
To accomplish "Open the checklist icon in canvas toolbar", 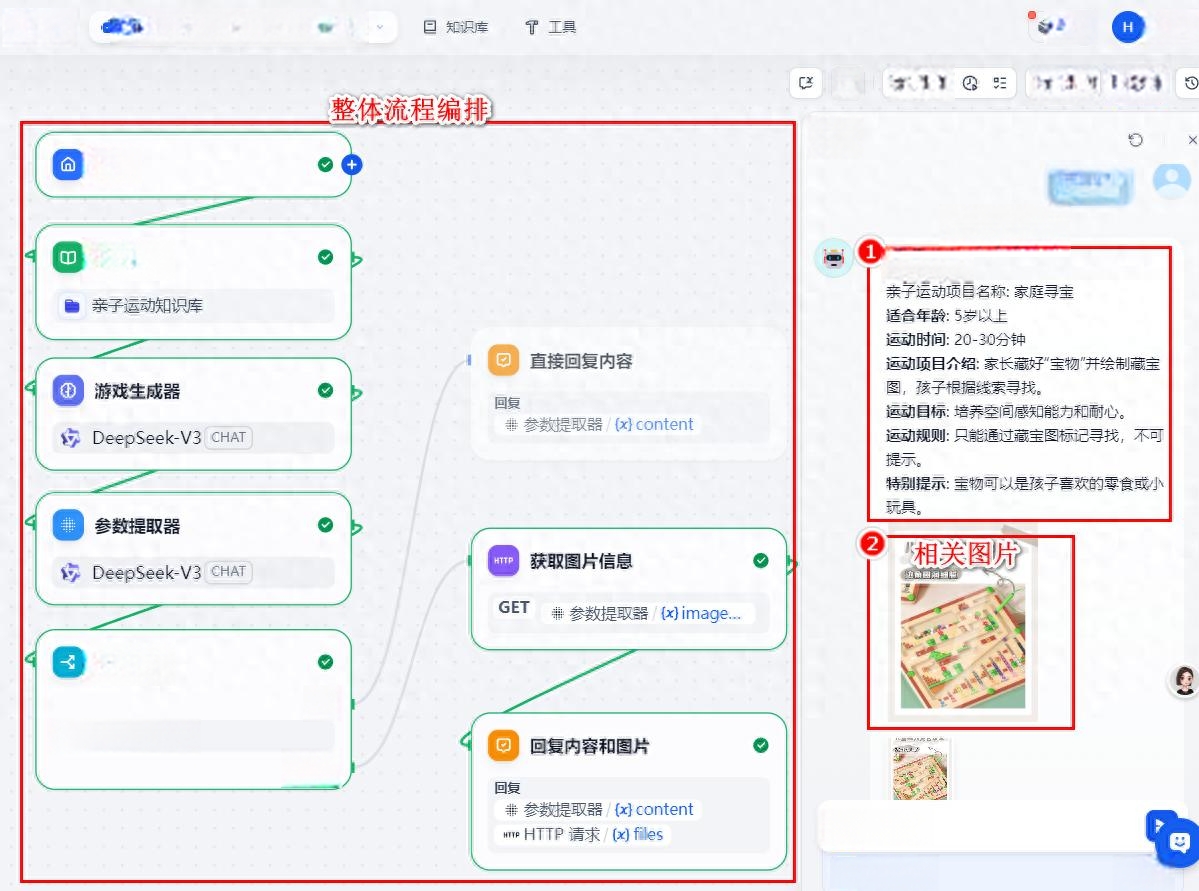I will click(999, 83).
